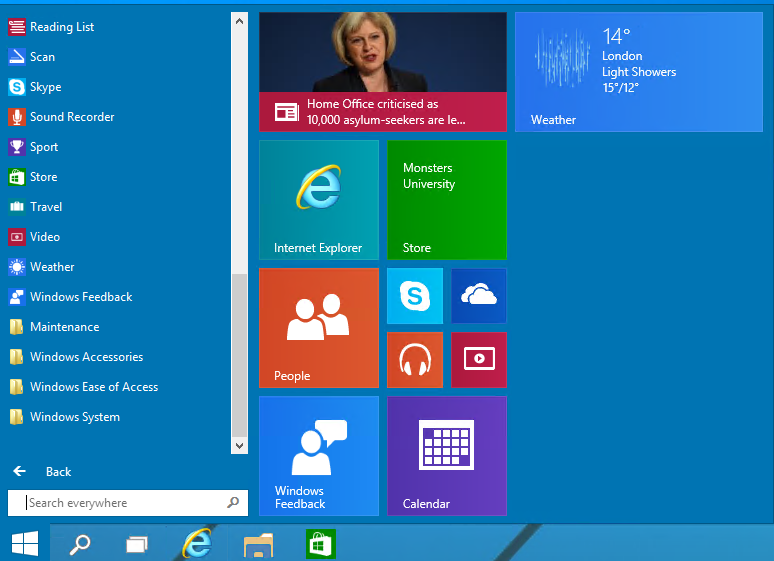Click the Windows Start button
774x561 pixels.
(x=25, y=543)
